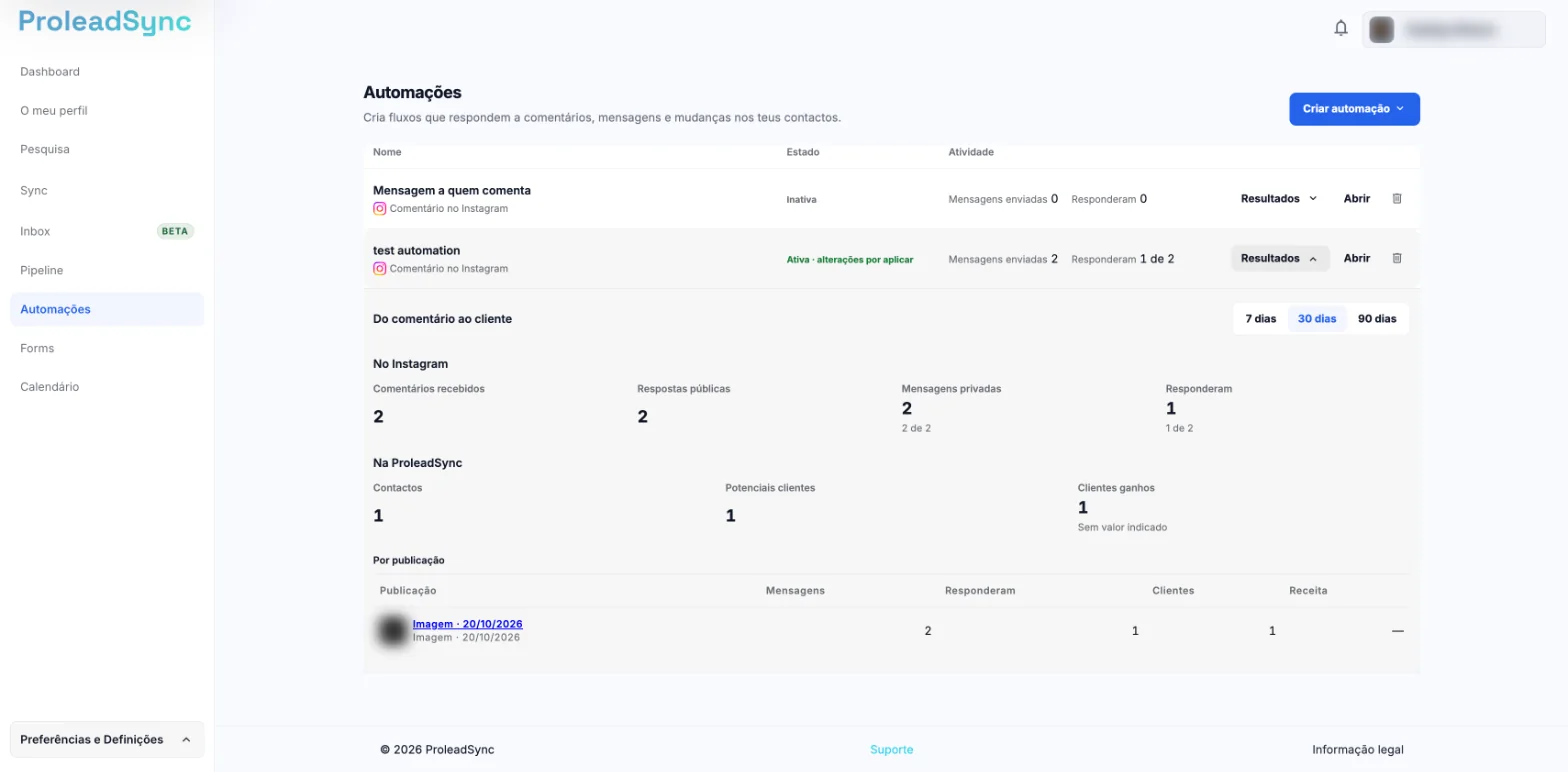This screenshot has height=772, width=1568.
Task: Click the "Comentários recebidos" metric
Action: coord(428,389)
